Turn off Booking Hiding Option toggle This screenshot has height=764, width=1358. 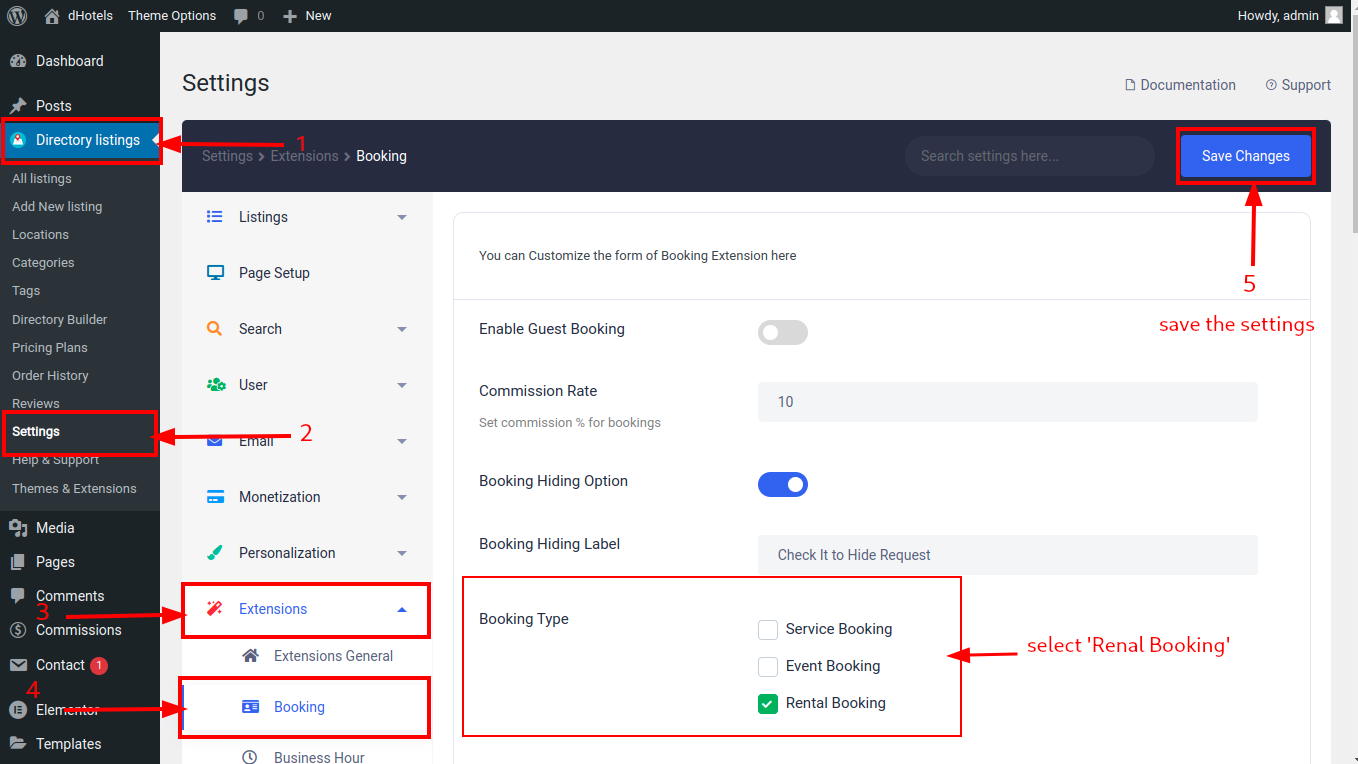pyautogui.click(x=783, y=485)
